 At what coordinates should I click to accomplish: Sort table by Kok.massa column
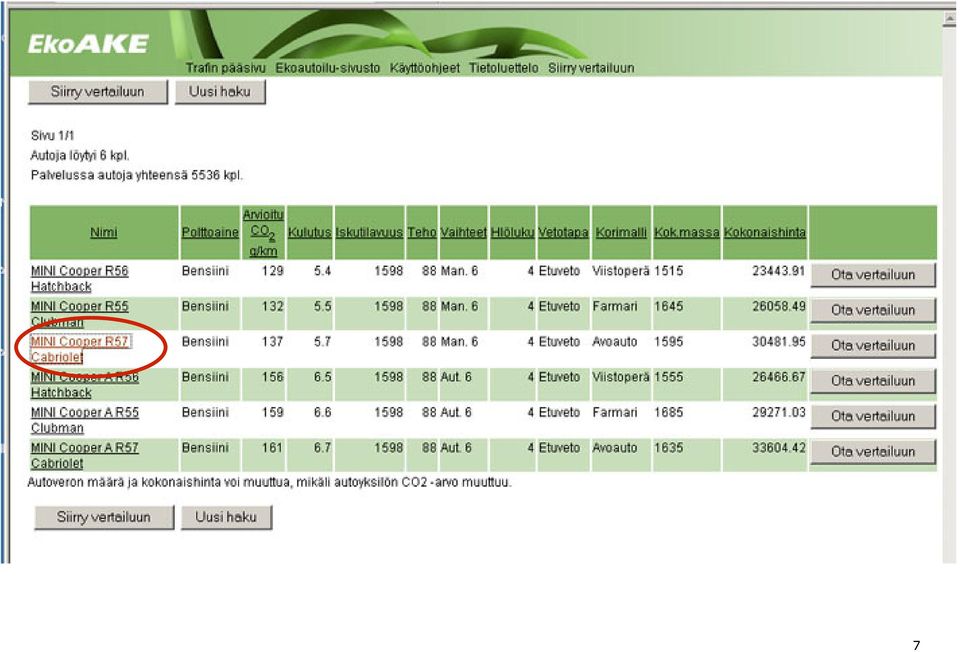coord(687,233)
